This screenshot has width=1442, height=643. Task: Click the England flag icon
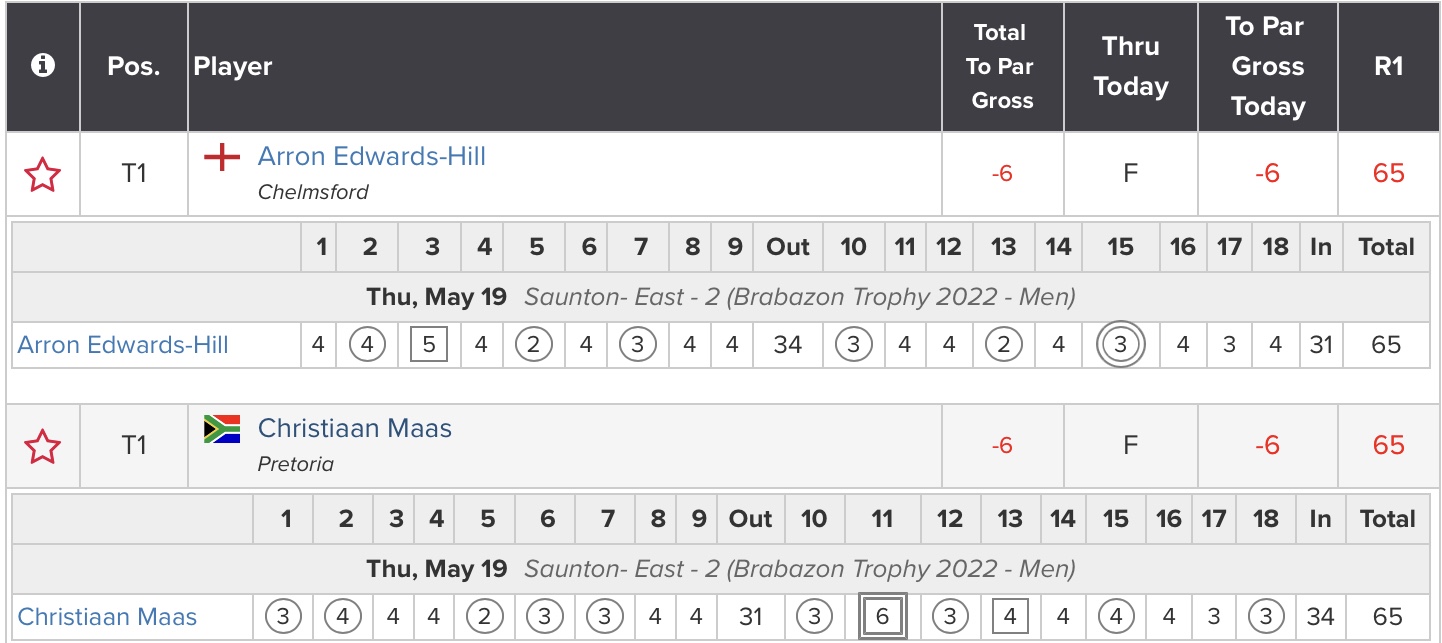coord(222,157)
